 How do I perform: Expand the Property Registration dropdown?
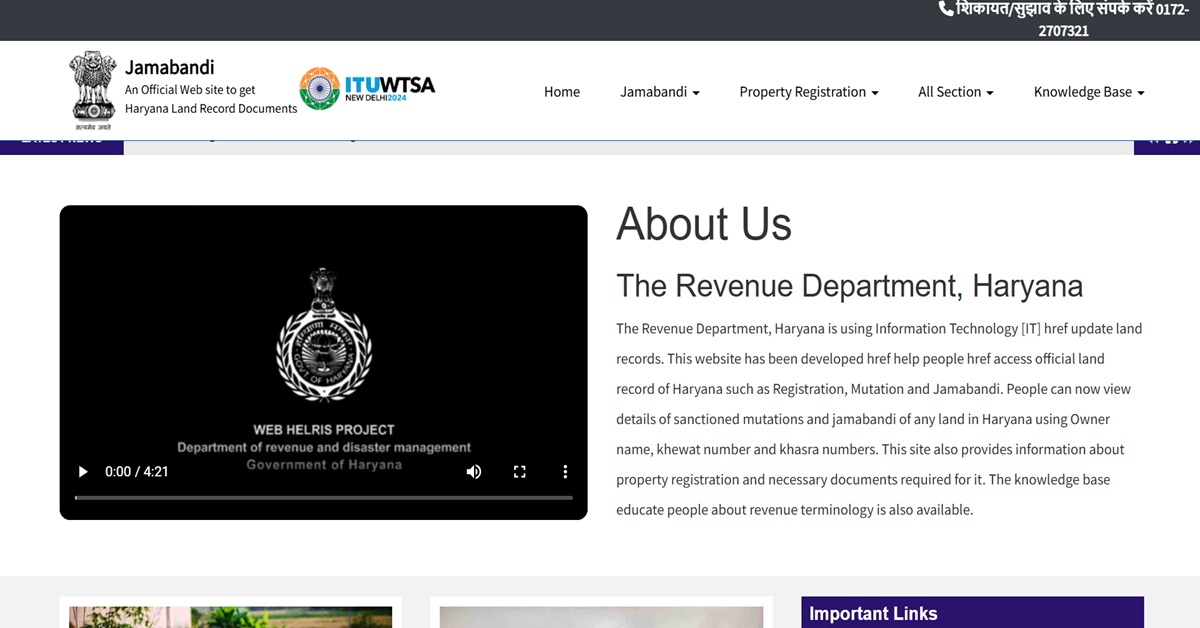809,92
